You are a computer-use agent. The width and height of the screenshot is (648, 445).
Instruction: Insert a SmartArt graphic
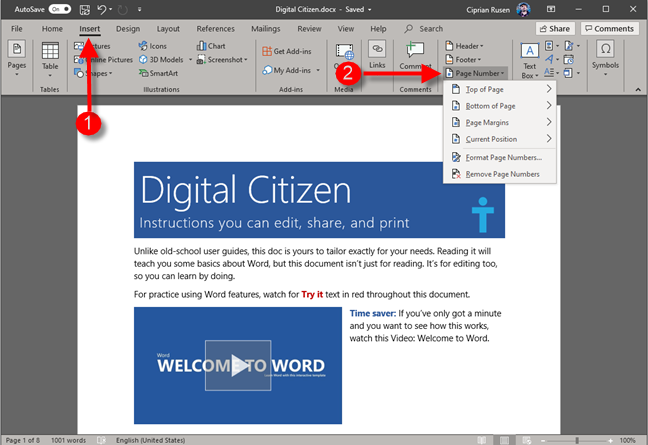[158, 73]
